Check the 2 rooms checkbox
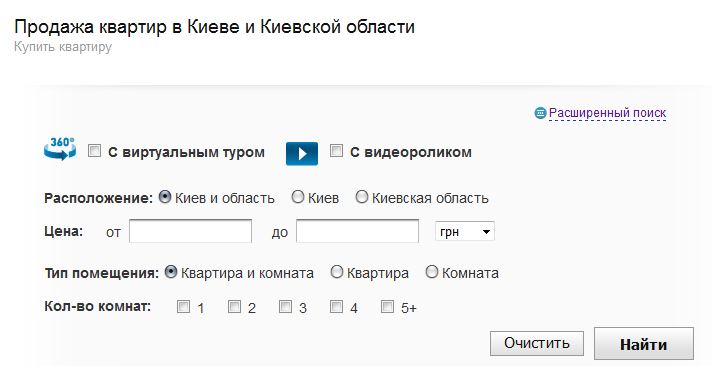The height and width of the screenshot is (366, 712). (234, 307)
